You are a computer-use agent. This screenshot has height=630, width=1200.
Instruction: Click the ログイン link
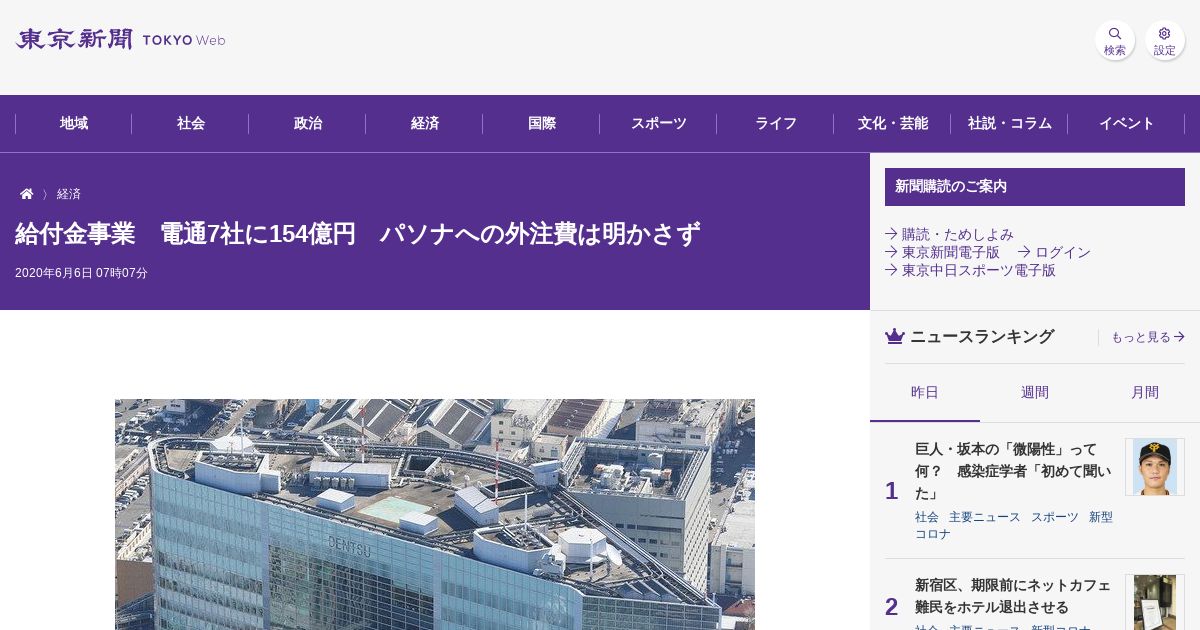point(1055,253)
